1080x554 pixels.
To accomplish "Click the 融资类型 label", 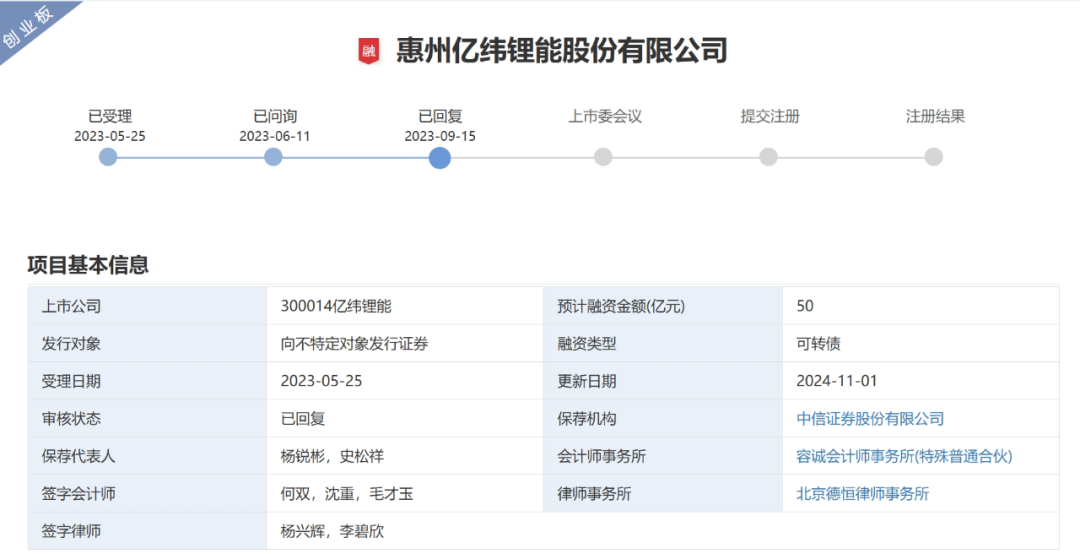I will [x=587, y=344].
